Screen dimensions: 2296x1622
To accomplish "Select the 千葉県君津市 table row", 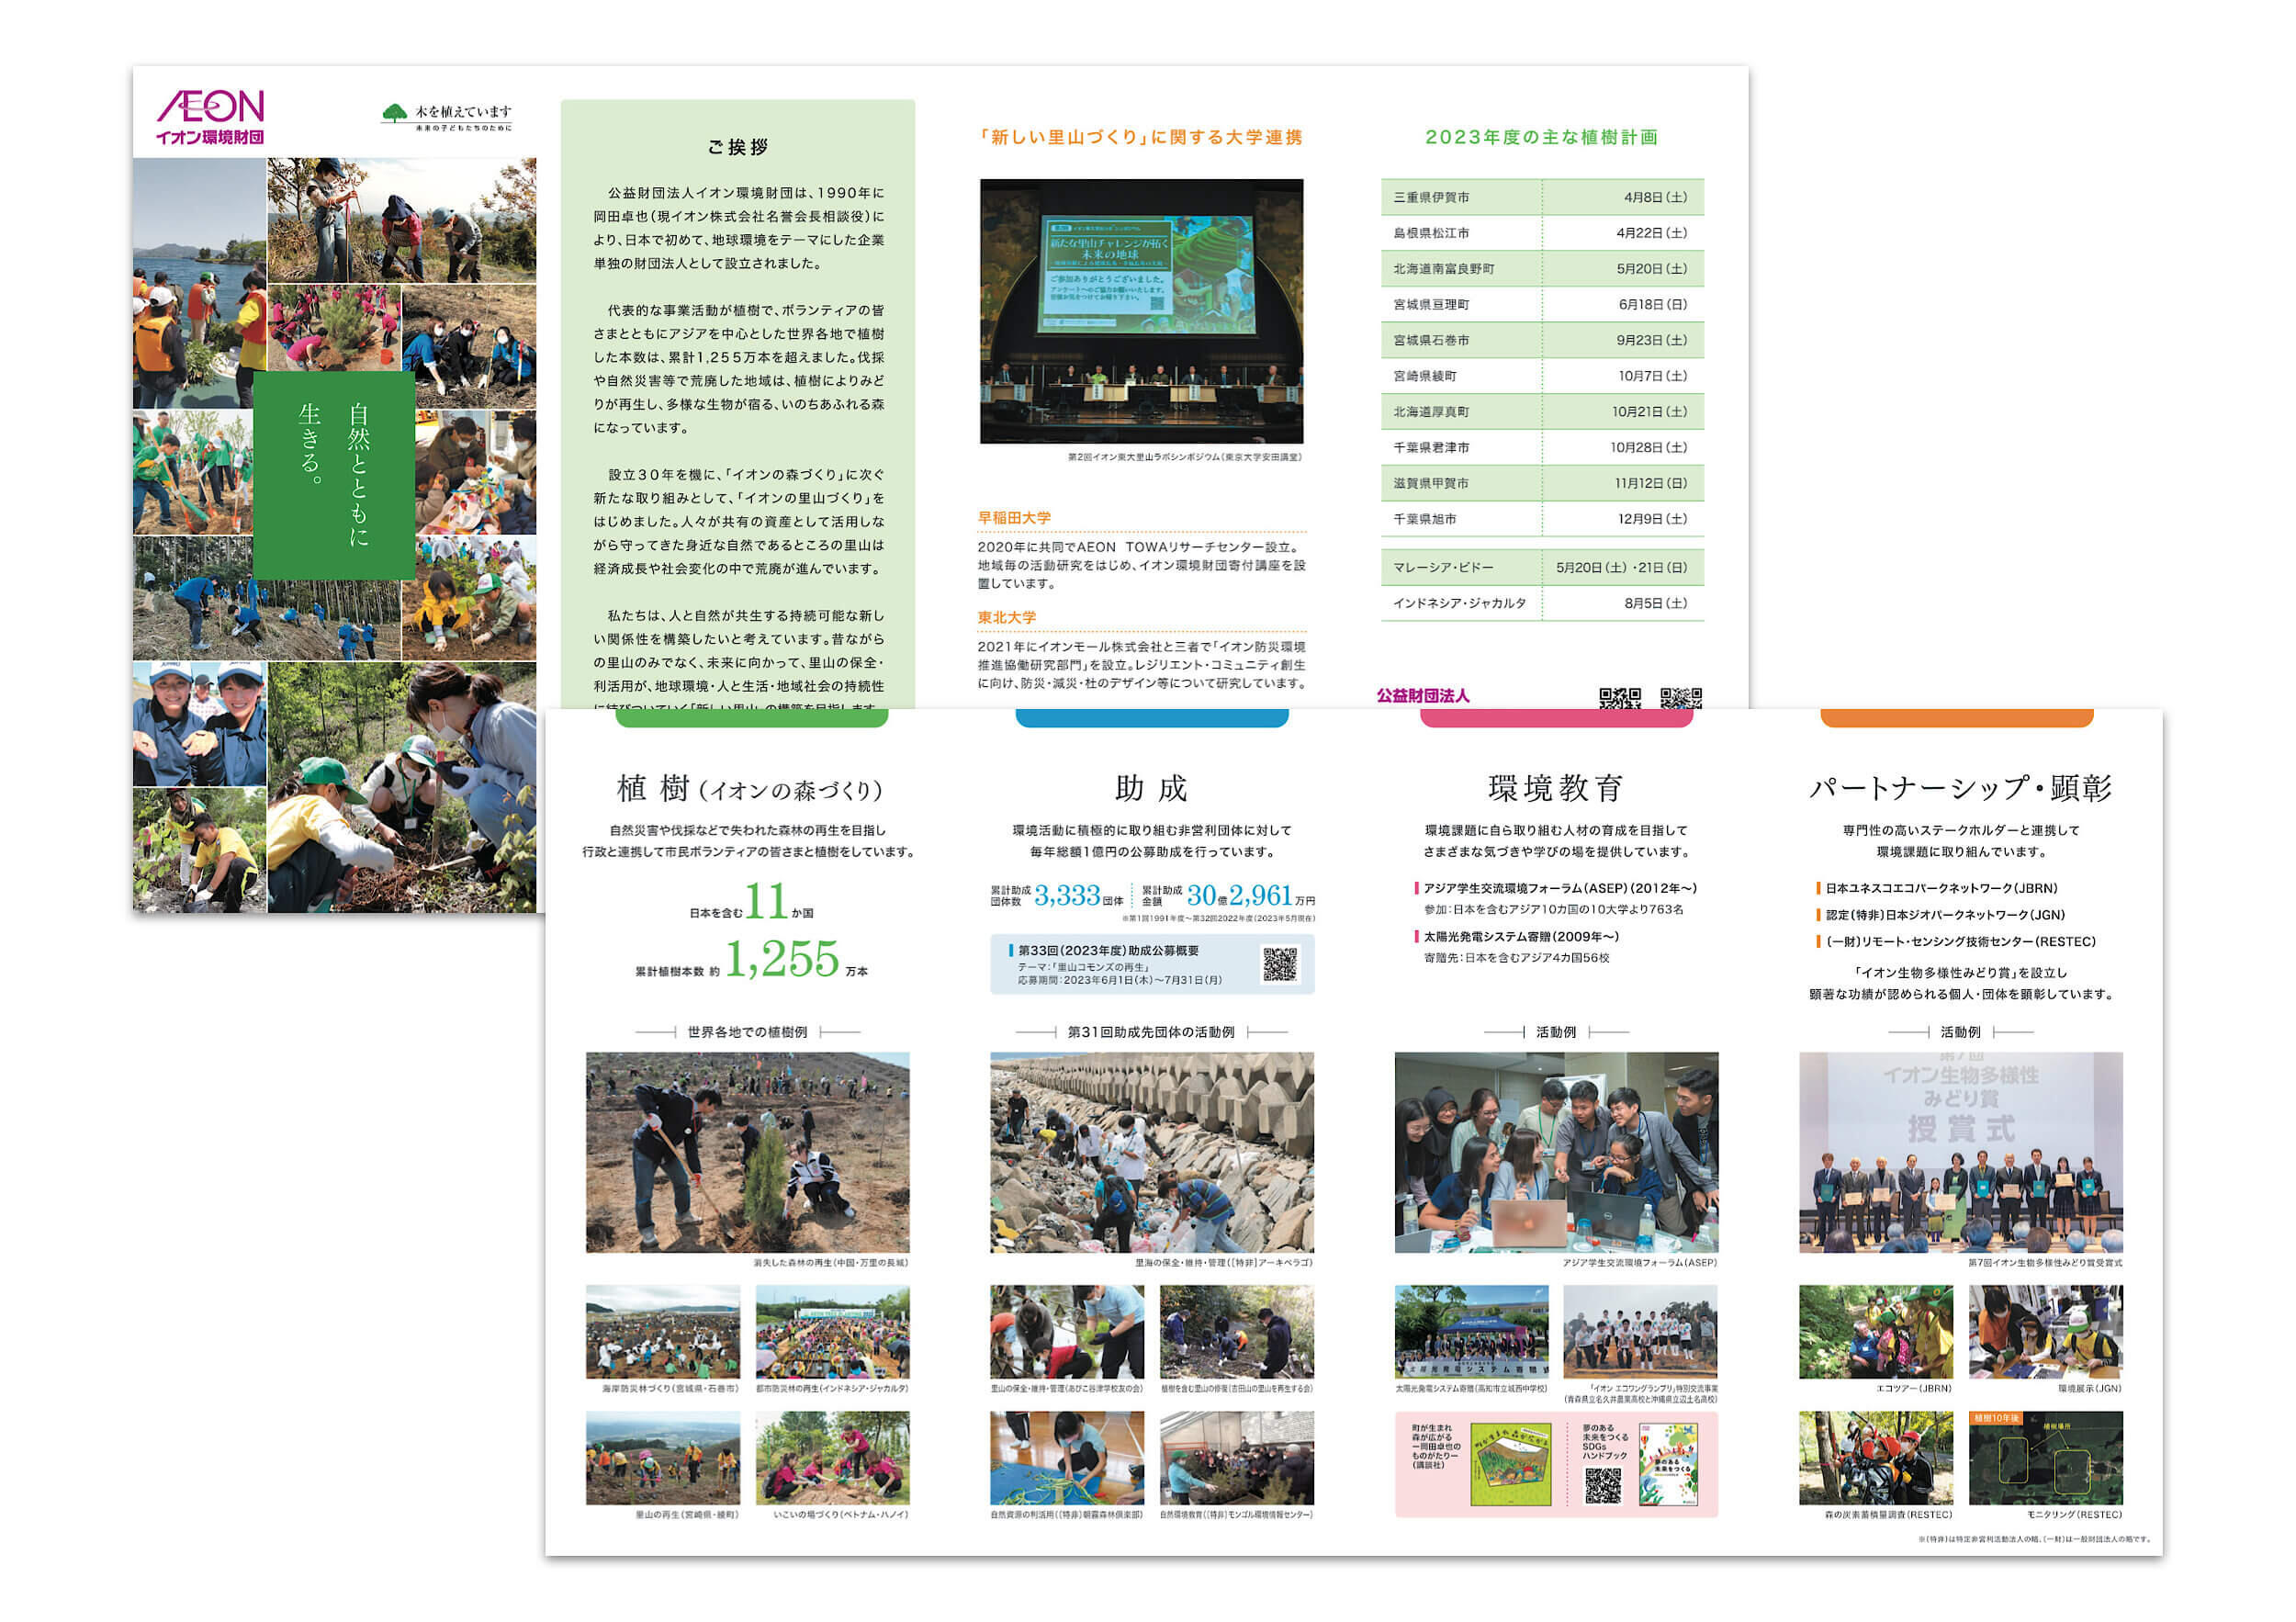I will tap(1542, 447).
